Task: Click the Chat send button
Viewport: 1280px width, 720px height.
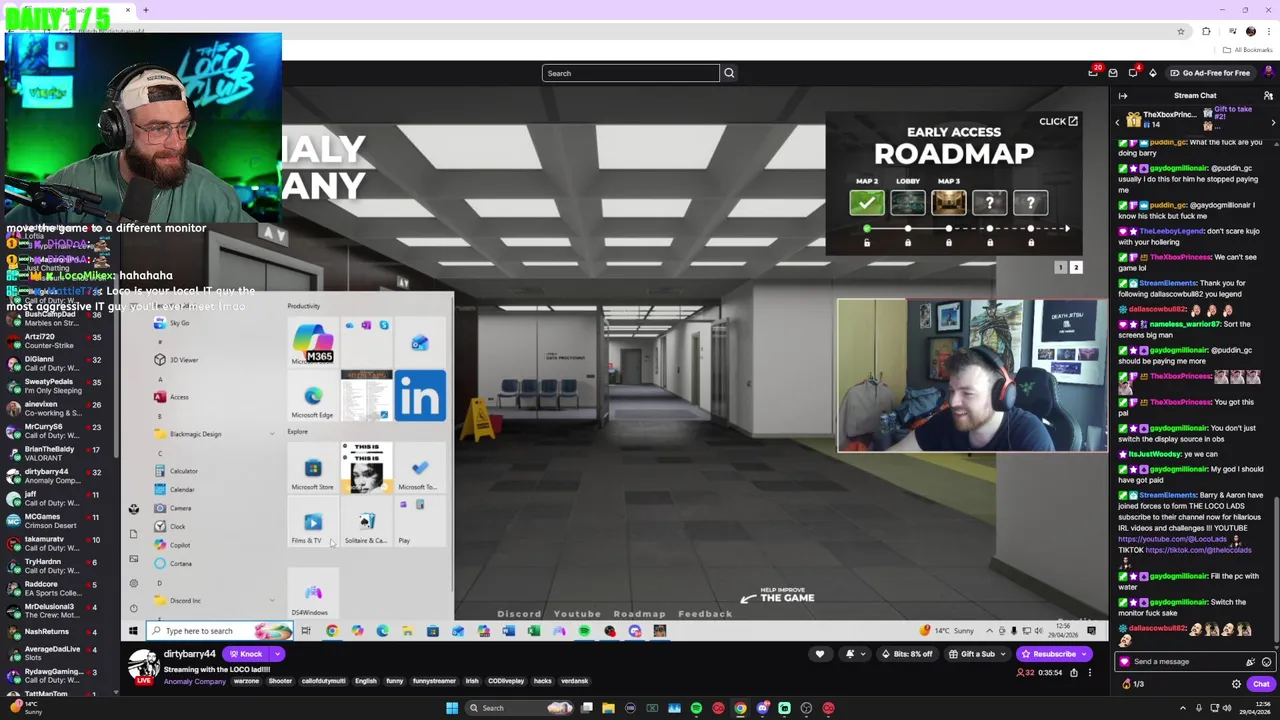Action: (1261, 684)
